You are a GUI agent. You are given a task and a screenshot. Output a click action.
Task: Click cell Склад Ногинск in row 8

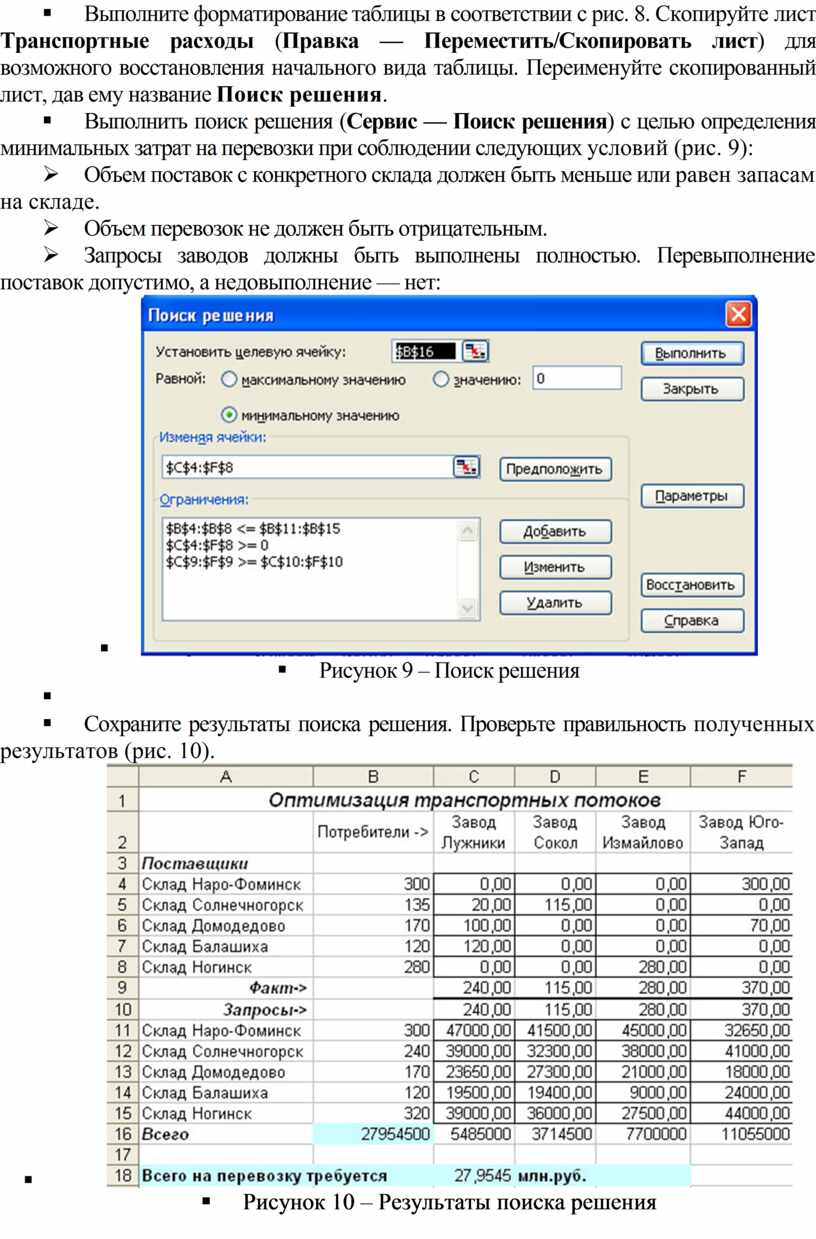(225, 967)
